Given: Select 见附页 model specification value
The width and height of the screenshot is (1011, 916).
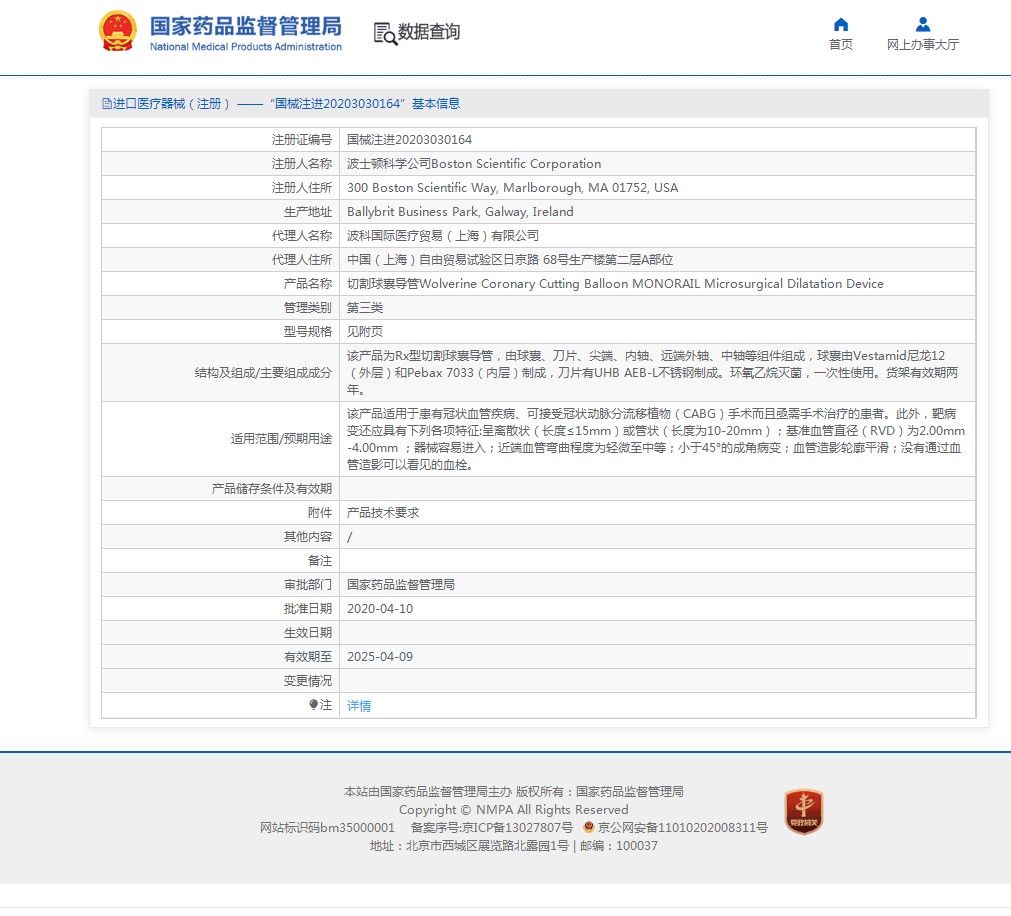Looking at the screenshot, I should [x=365, y=331].
